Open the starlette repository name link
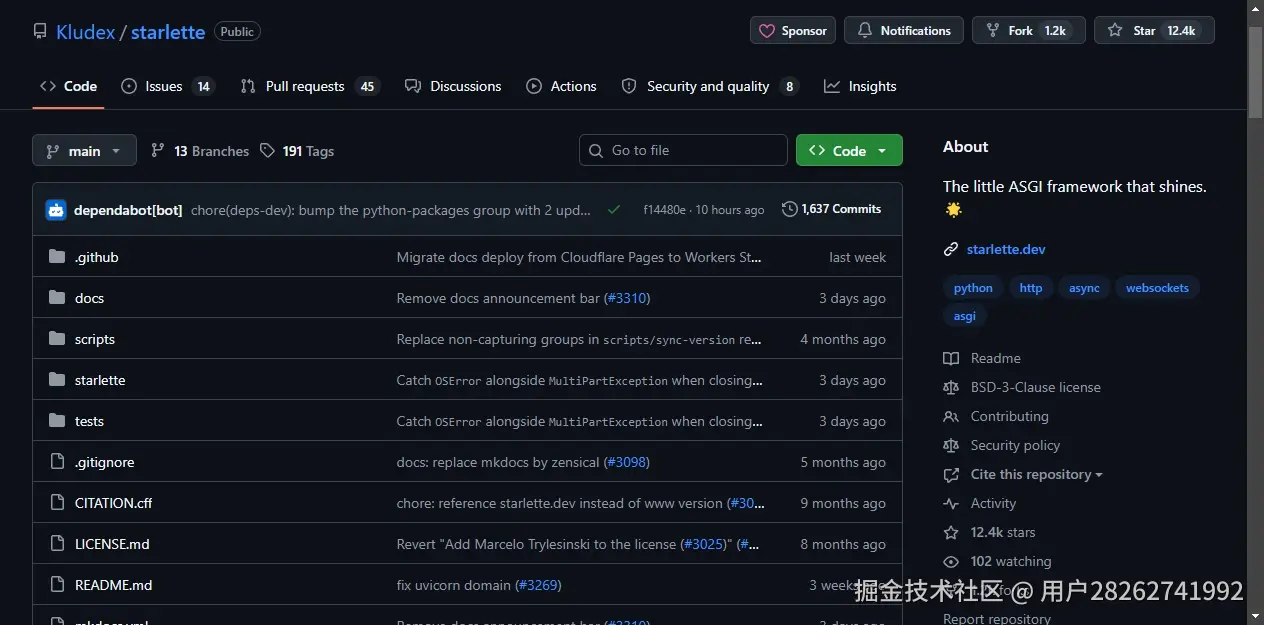Viewport: 1264px width, 625px height. click(x=168, y=32)
